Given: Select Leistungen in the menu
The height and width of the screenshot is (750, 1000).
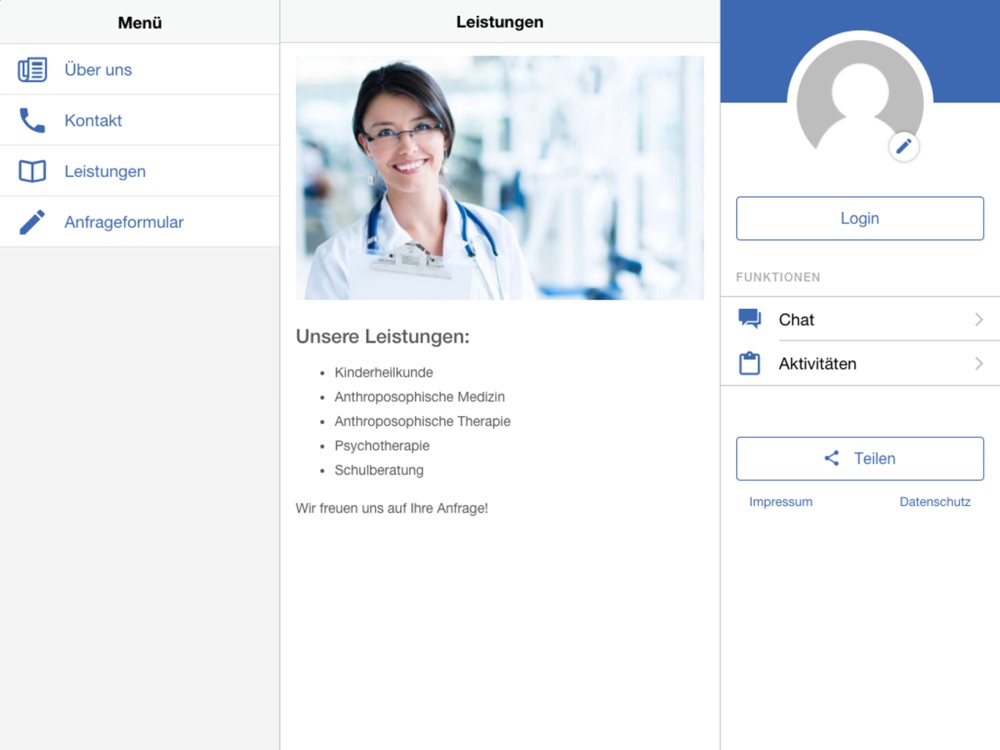Looking at the screenshot, I should tap(140, 171).
